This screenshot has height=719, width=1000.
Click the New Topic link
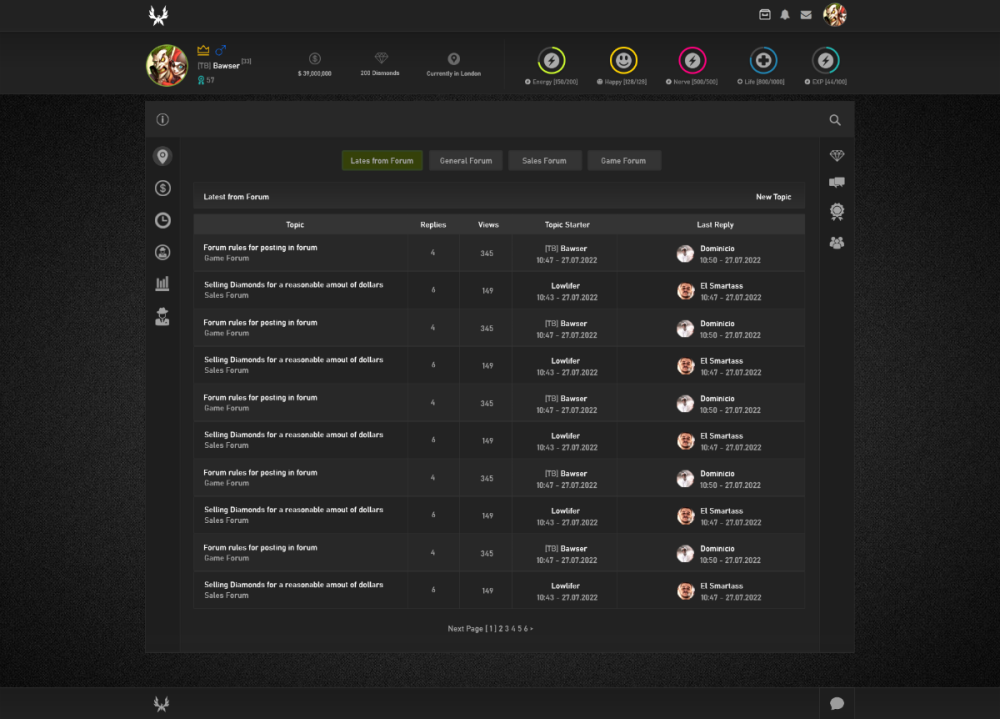[773, 197]
